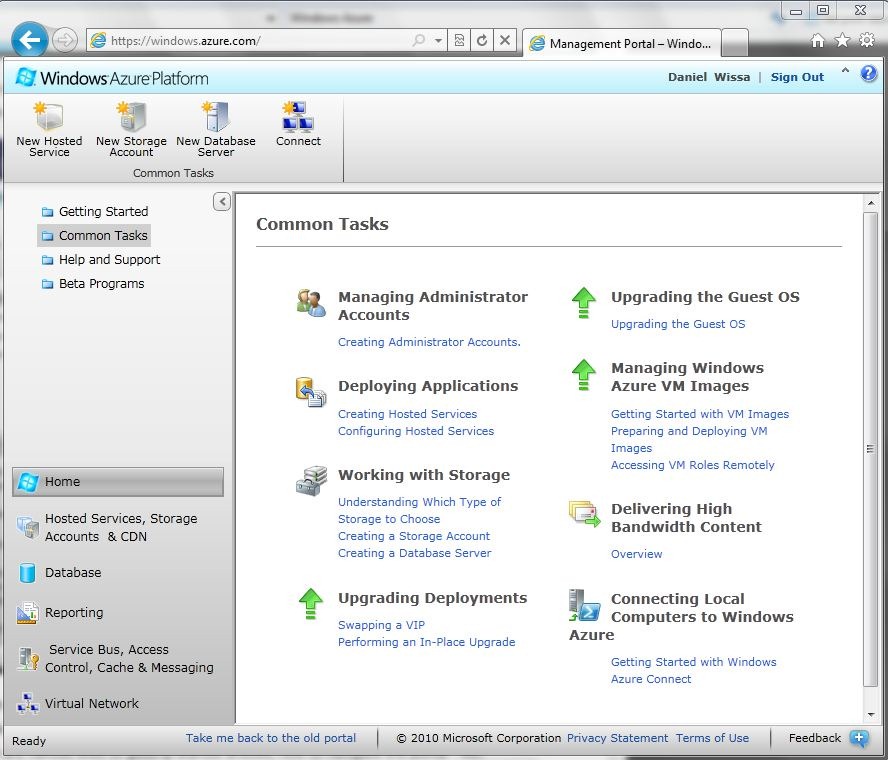Open the favorites star icon

[842, 40]
